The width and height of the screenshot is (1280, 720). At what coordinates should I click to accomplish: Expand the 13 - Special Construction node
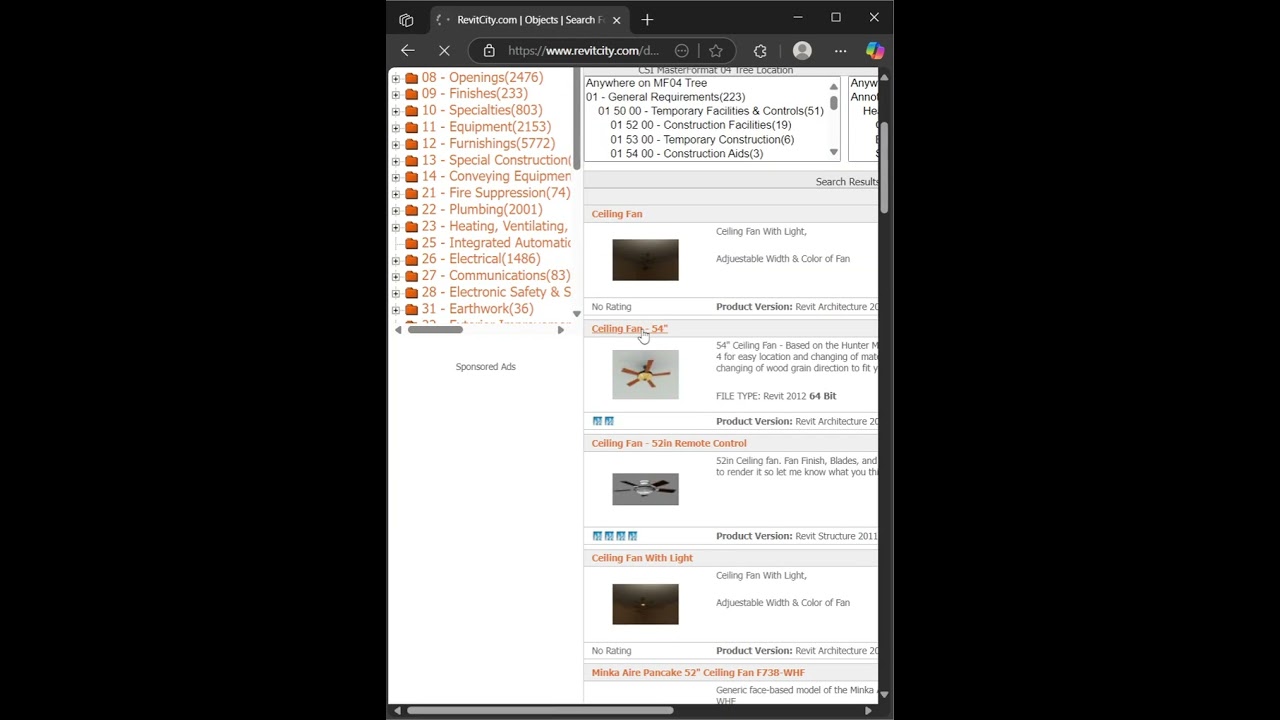[396, 160]
